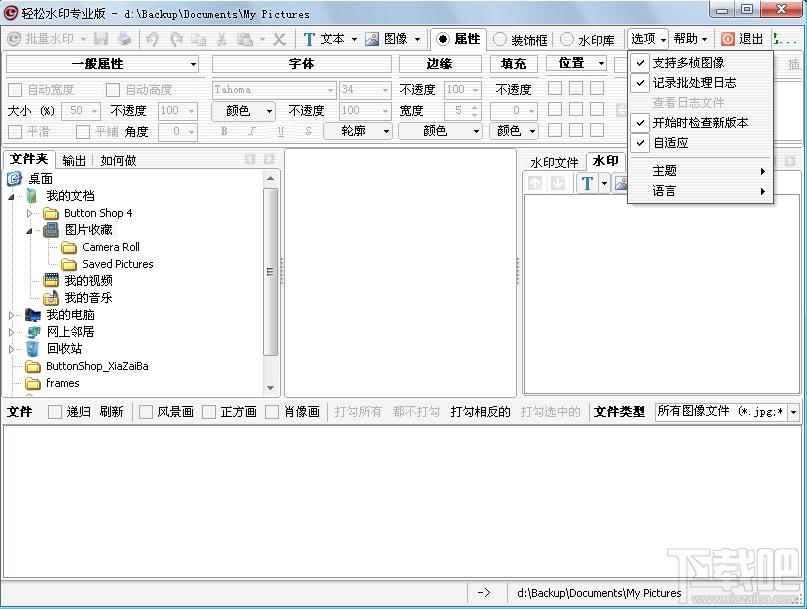This screenshot has width=807, height=609.
Task: Toggle 开始时检查新版本 menu option
Action: coord(700,123)
